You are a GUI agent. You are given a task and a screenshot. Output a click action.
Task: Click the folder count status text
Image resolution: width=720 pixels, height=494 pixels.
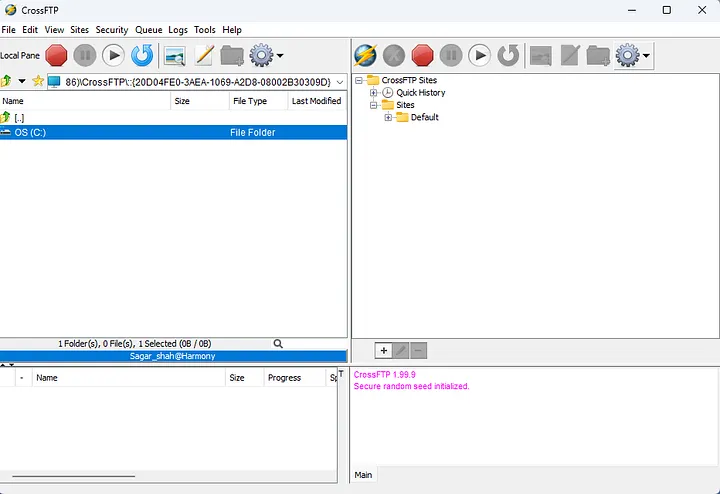point(135,344)
